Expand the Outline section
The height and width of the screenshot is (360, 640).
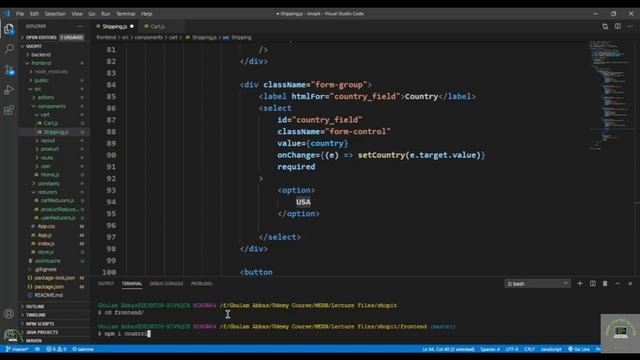tap(35, 306)
